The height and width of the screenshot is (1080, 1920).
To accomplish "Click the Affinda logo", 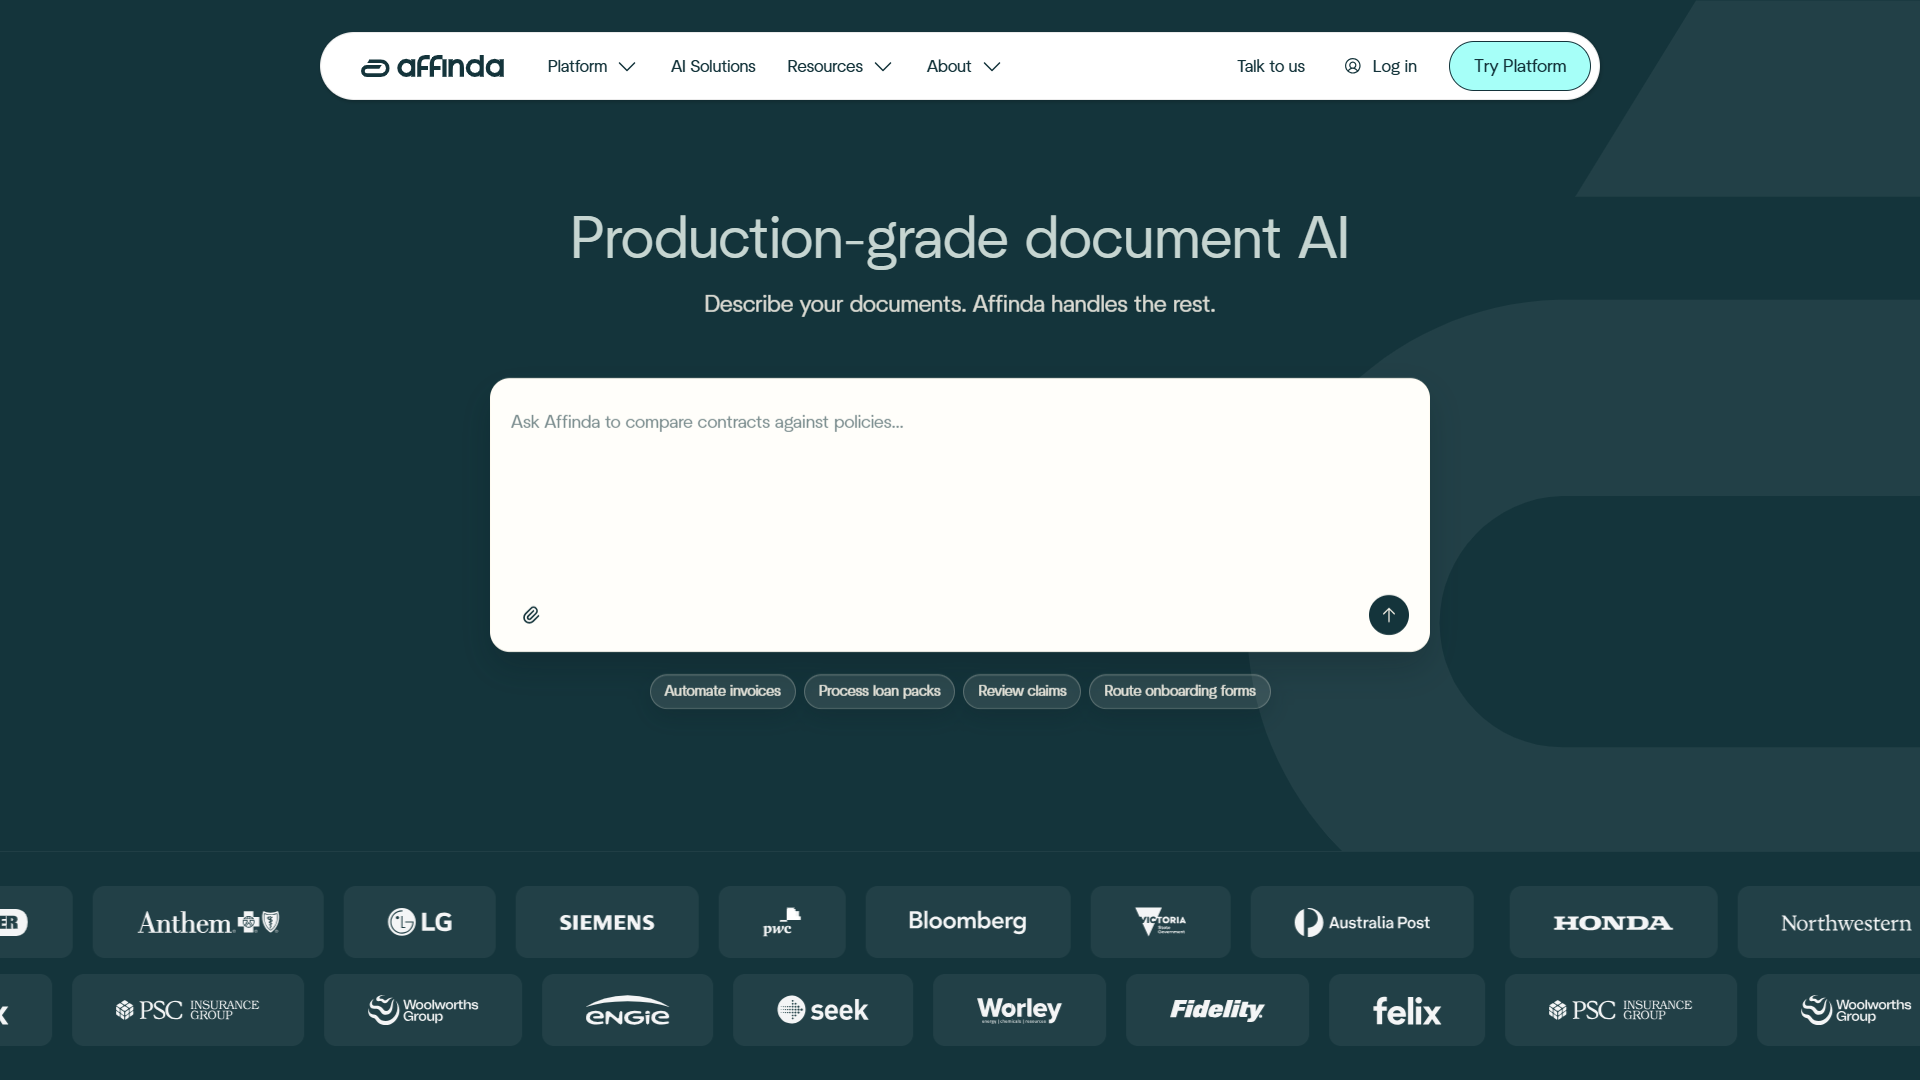I will (432, 66).
